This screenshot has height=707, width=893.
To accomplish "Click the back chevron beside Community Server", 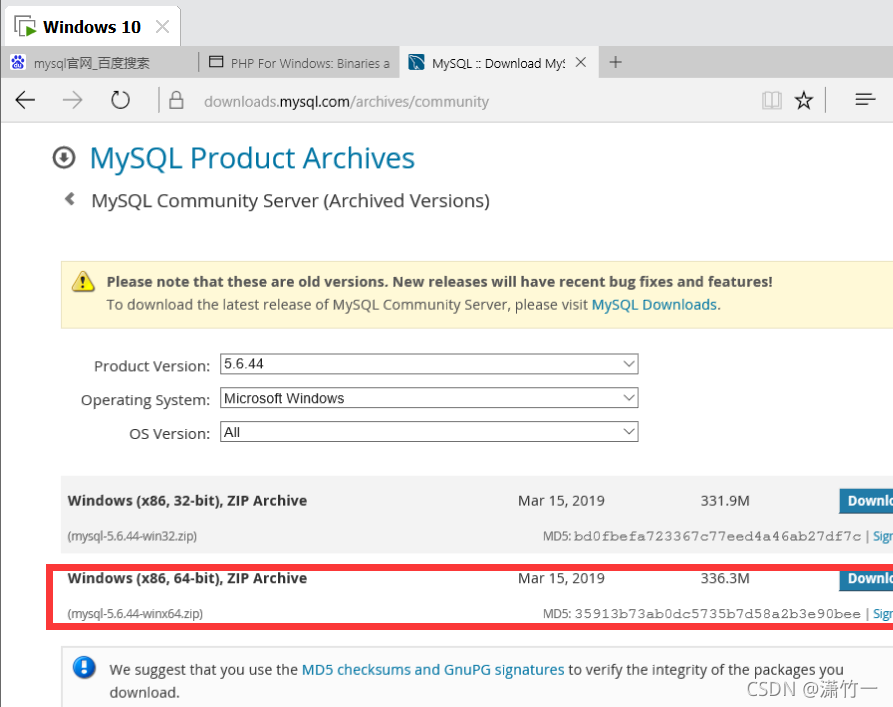I will (x=70, y=199).
